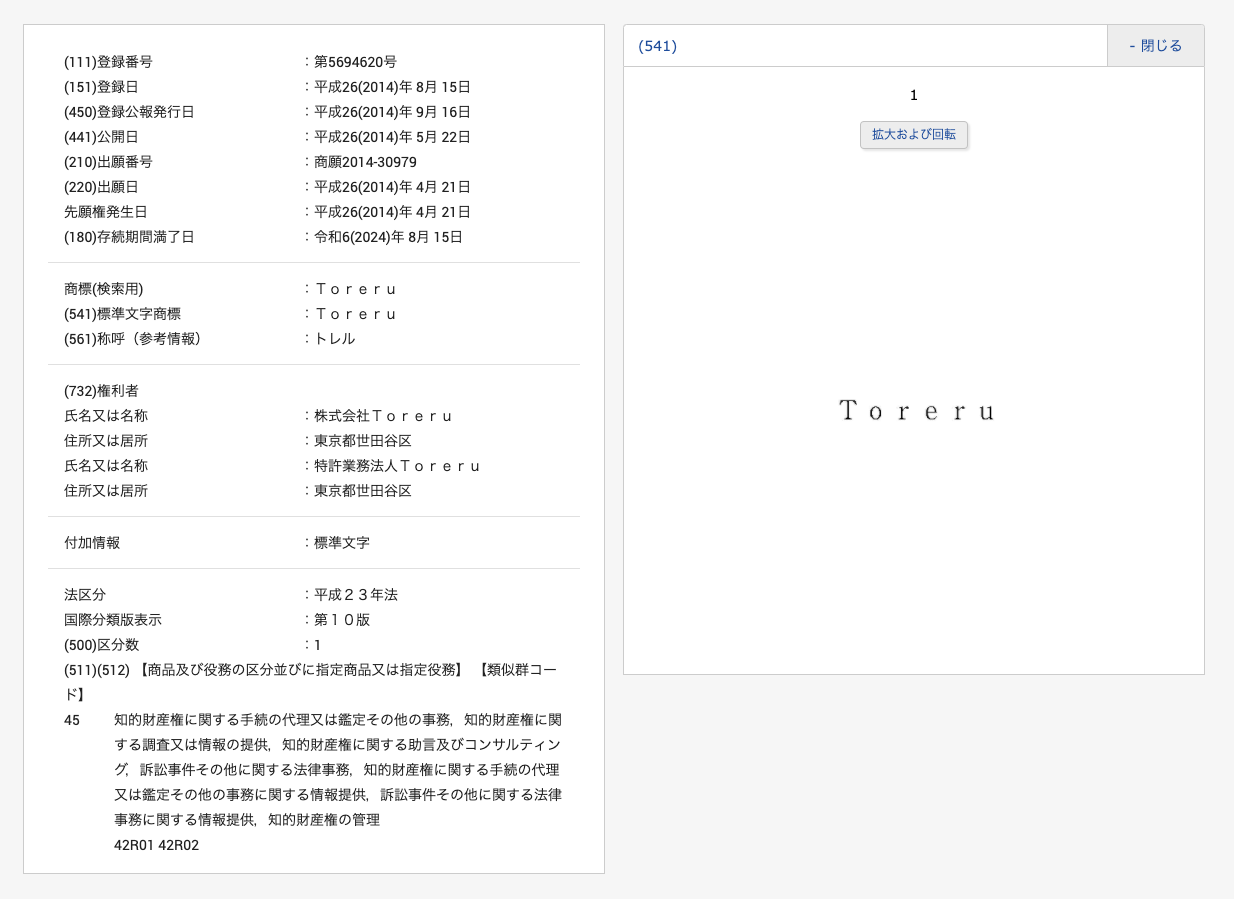Click class number 45
Viewport: 1234px width, 899px height.
(x=72, y=720)
